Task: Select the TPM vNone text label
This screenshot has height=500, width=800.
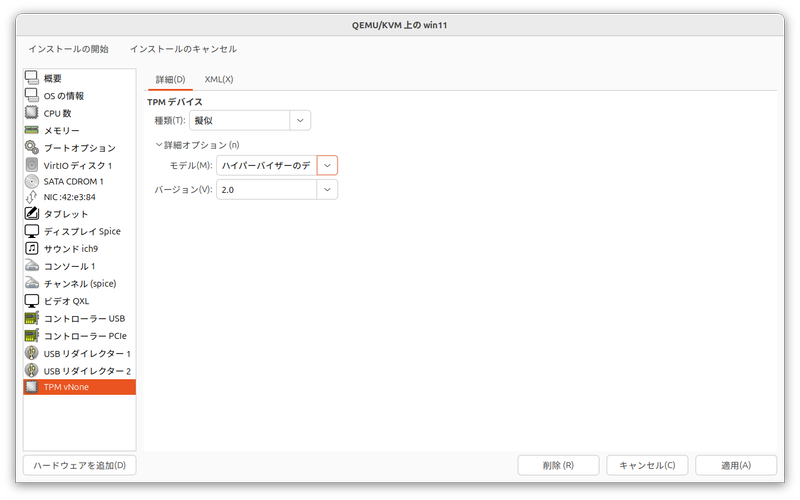Action: pos(66,387)
